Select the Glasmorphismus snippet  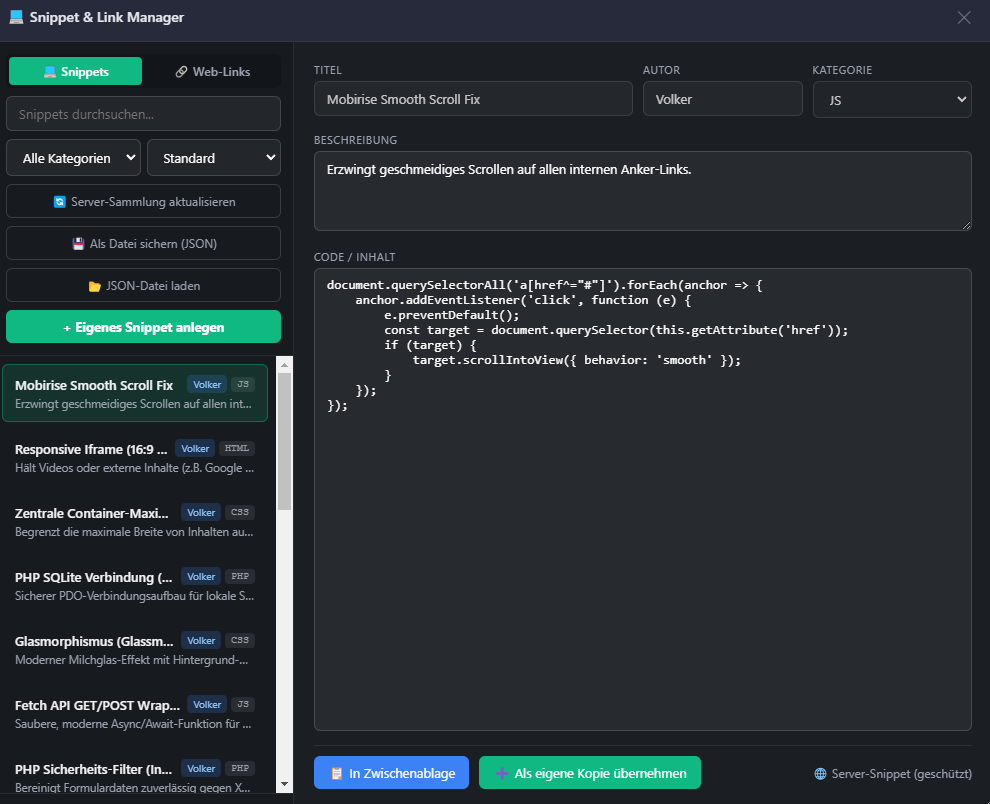tap(135, 650)
